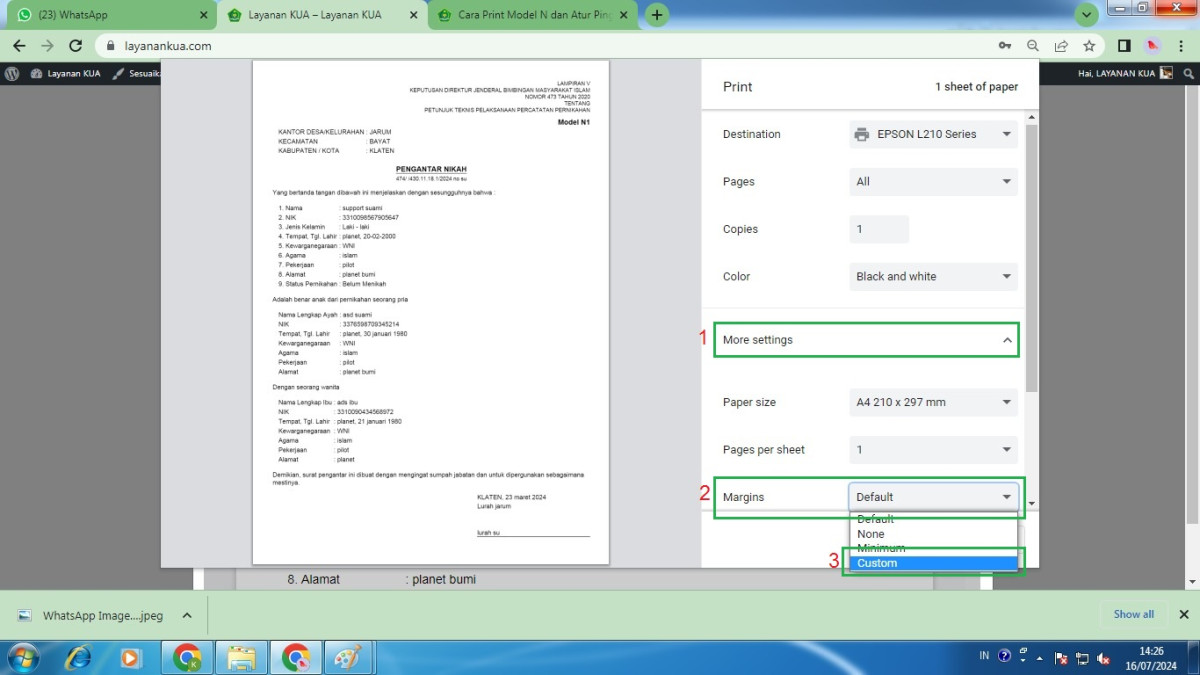Switch to Cara Print Model N tab
Viewport: 1200px width, 675px height.
533,15
